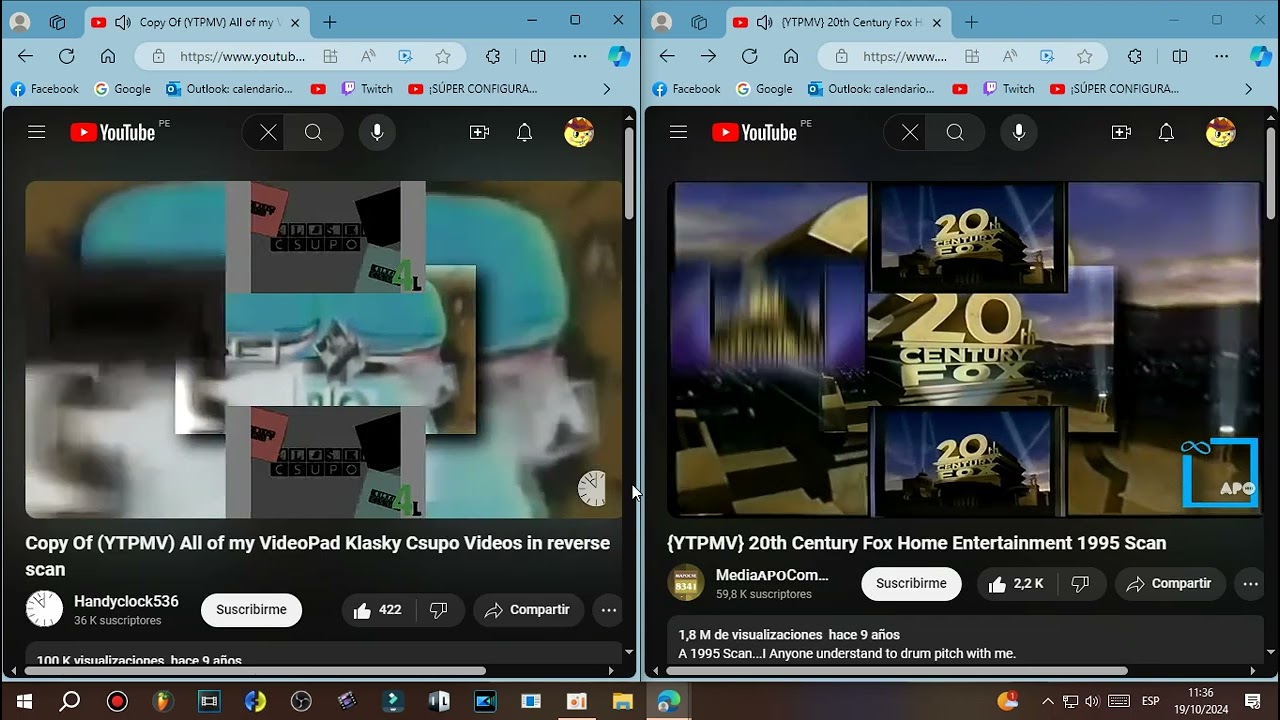Clear search with X in left window
The height and width of the screenshot is (720, 1280).
[268, 132]
